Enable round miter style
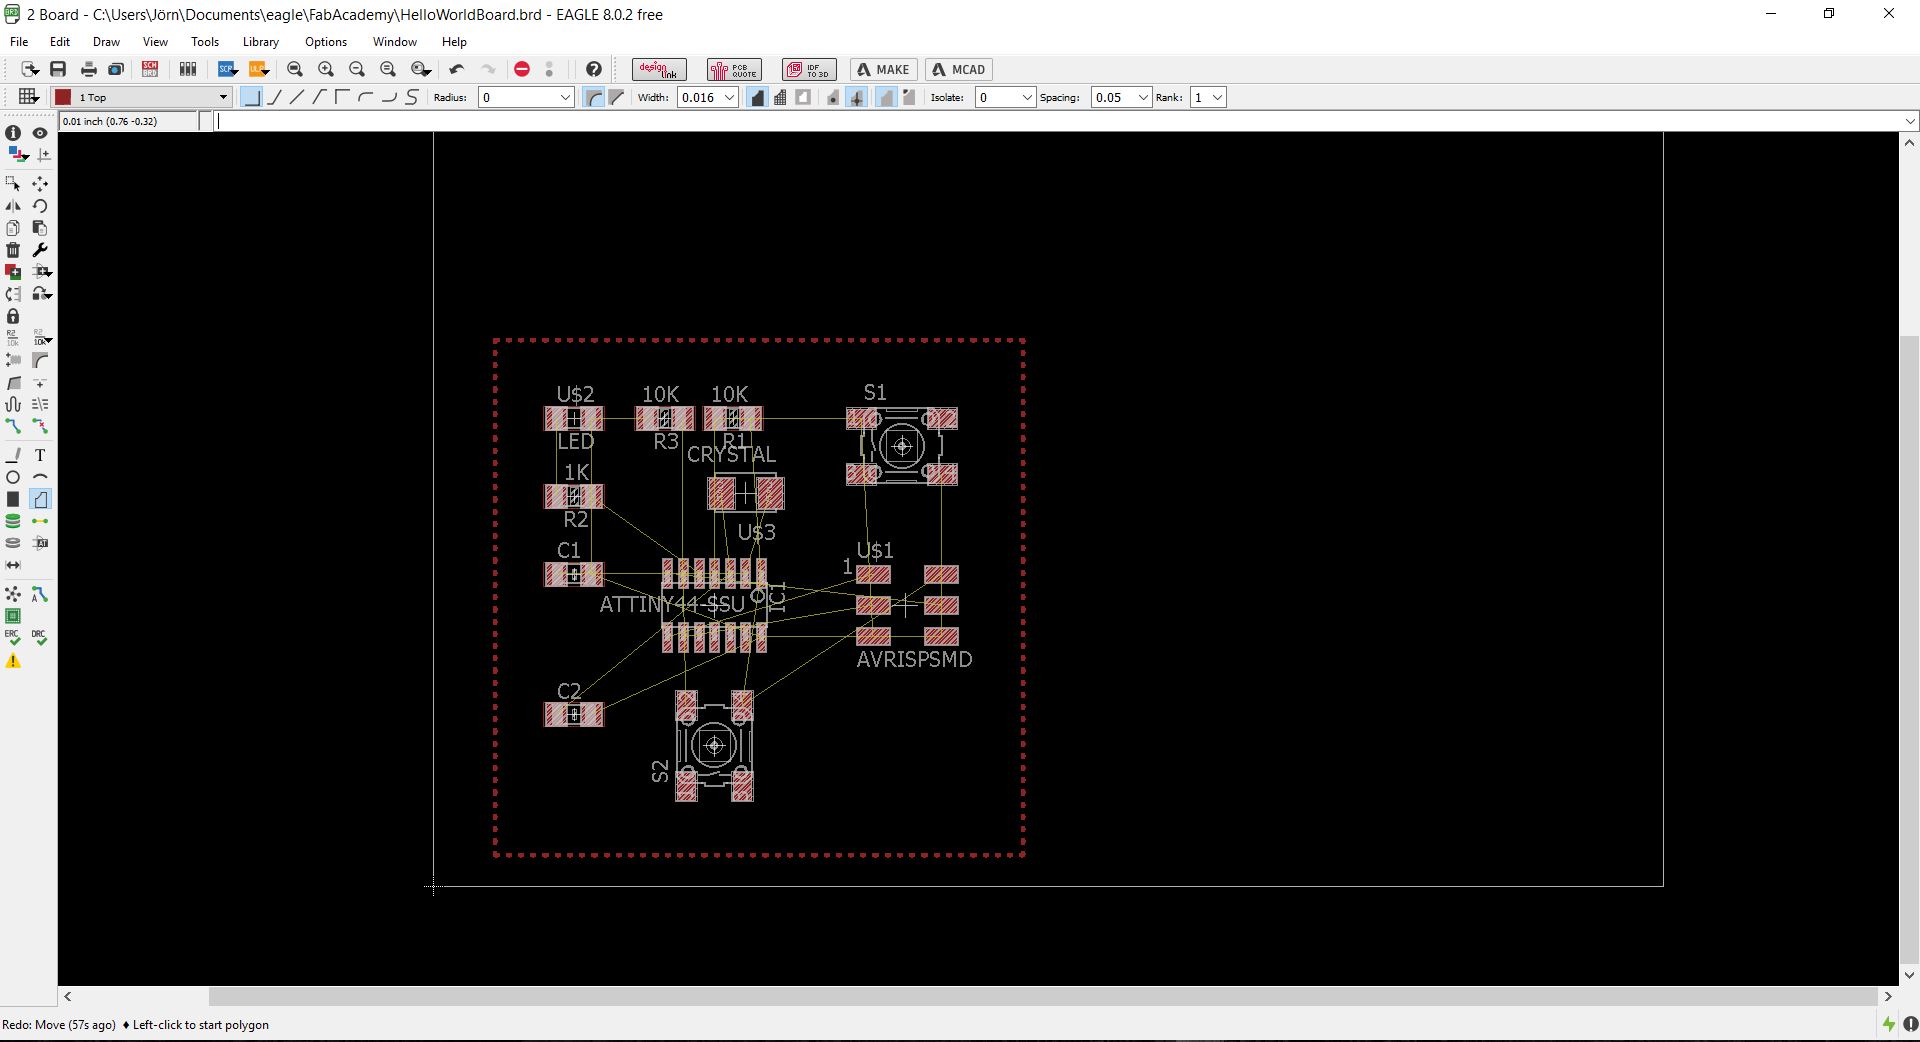 pos(594,97)
